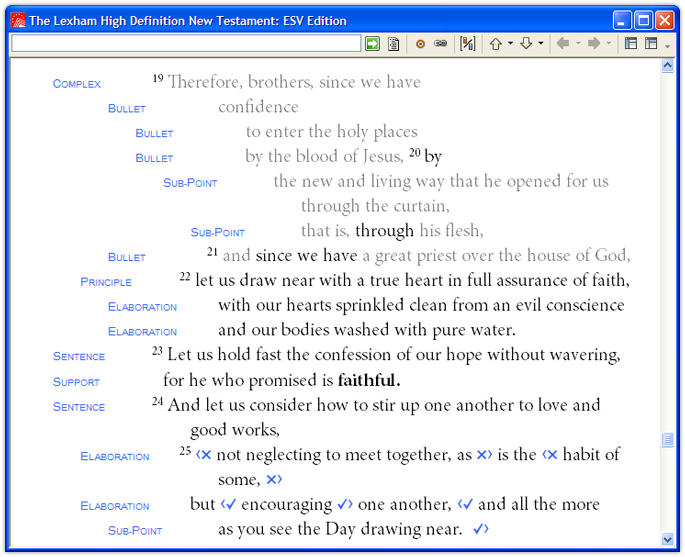Click the bold word faithful
The height and width of the screenshot is (557, 685).
coord(369,380)
